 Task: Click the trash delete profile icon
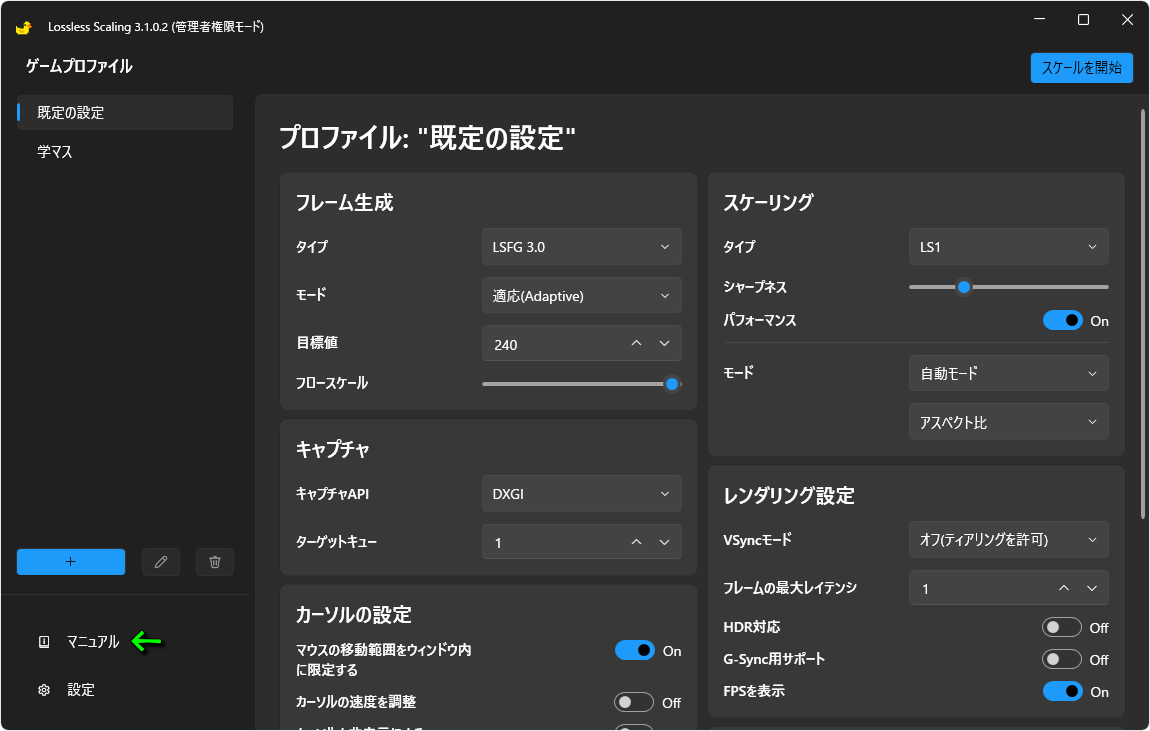coord(215,562)
